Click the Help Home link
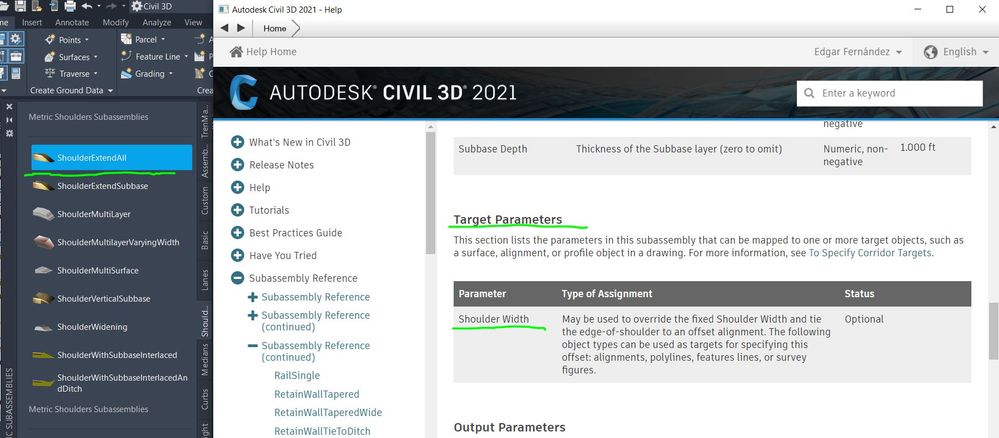Image resolution: width=999 pixels, height=438 pixels. [263, 52]
